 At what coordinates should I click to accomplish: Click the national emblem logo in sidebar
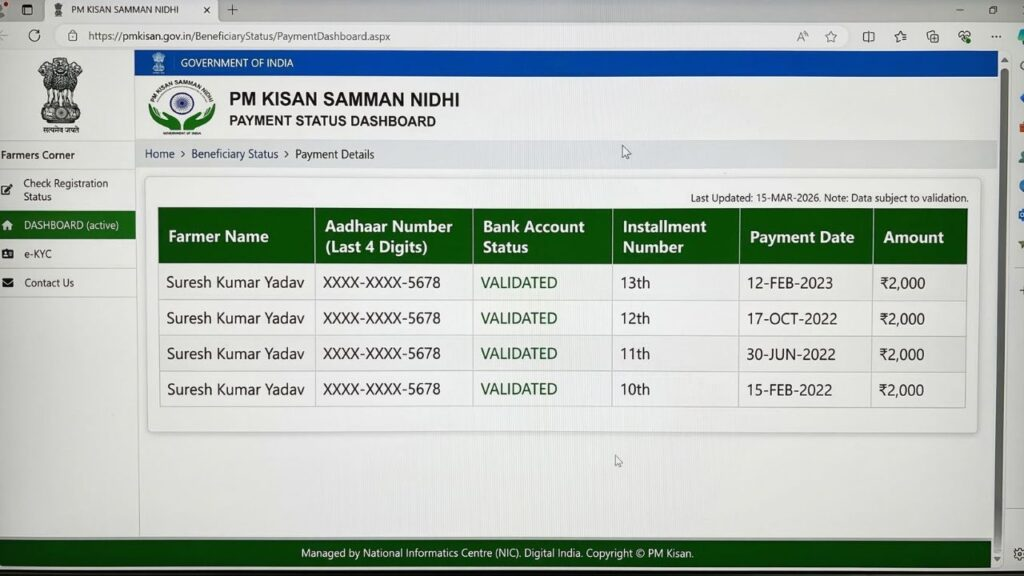60,92
